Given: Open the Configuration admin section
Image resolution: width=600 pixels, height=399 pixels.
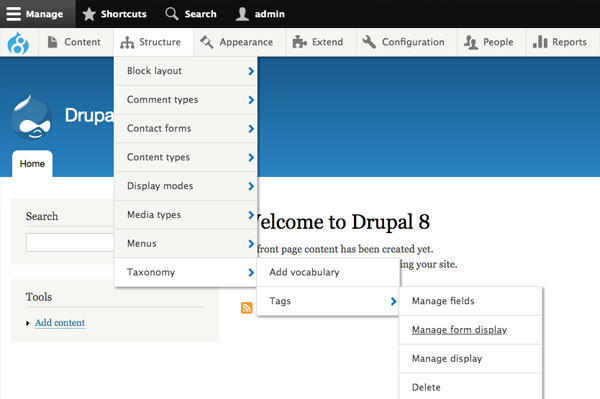Looking at the screenshot, I should [407, 42].
